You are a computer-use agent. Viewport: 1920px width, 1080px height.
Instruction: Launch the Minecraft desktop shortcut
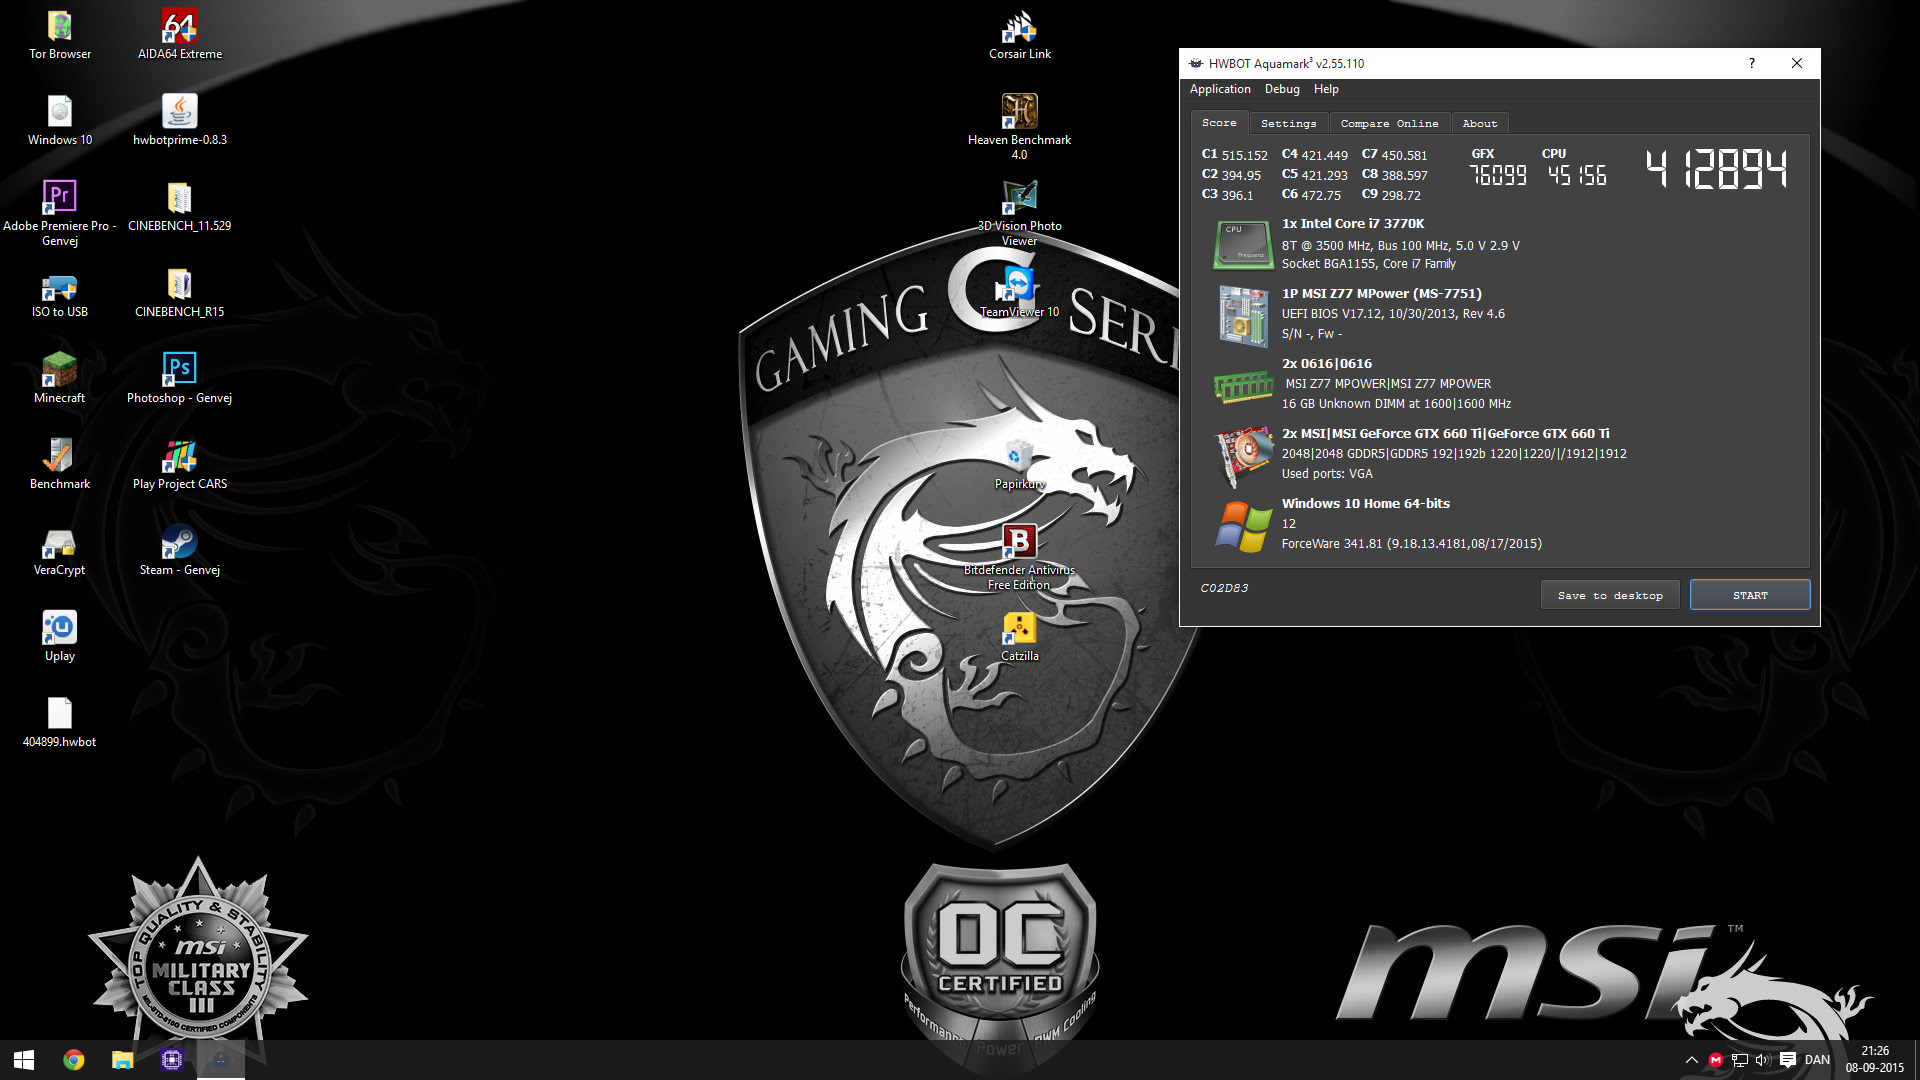60,379
